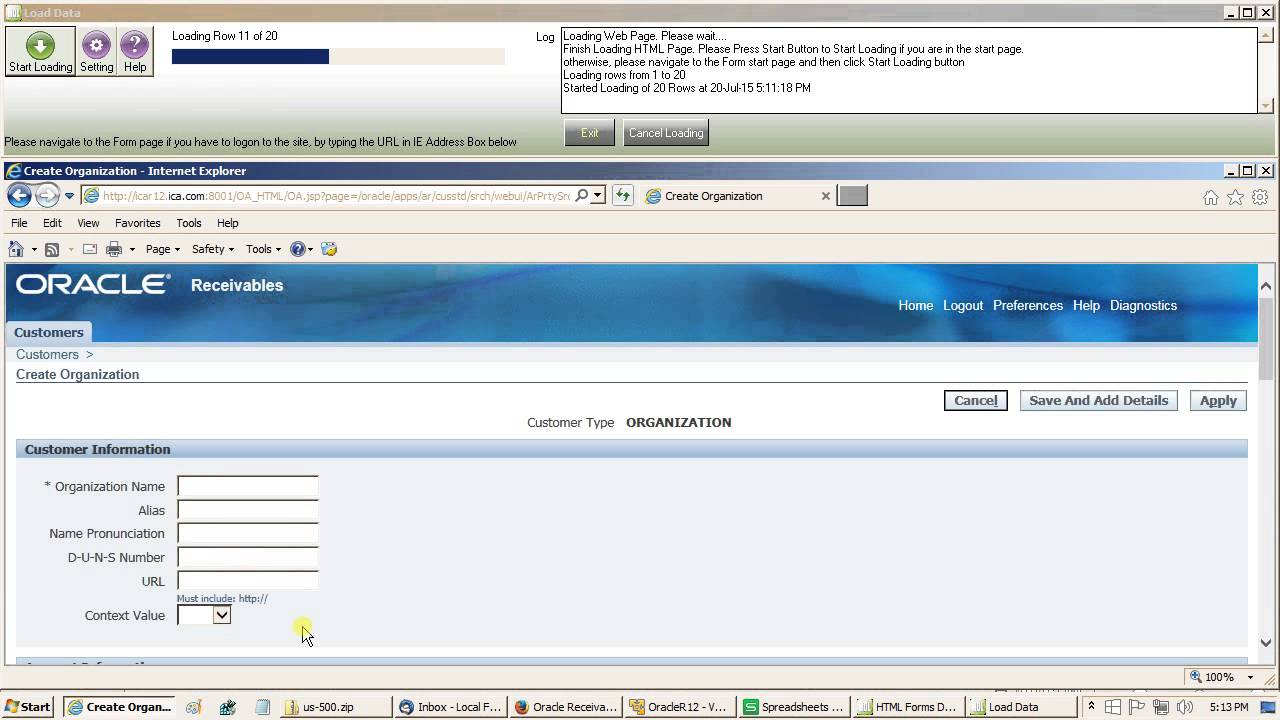Click the Logout link

[963, 305]
